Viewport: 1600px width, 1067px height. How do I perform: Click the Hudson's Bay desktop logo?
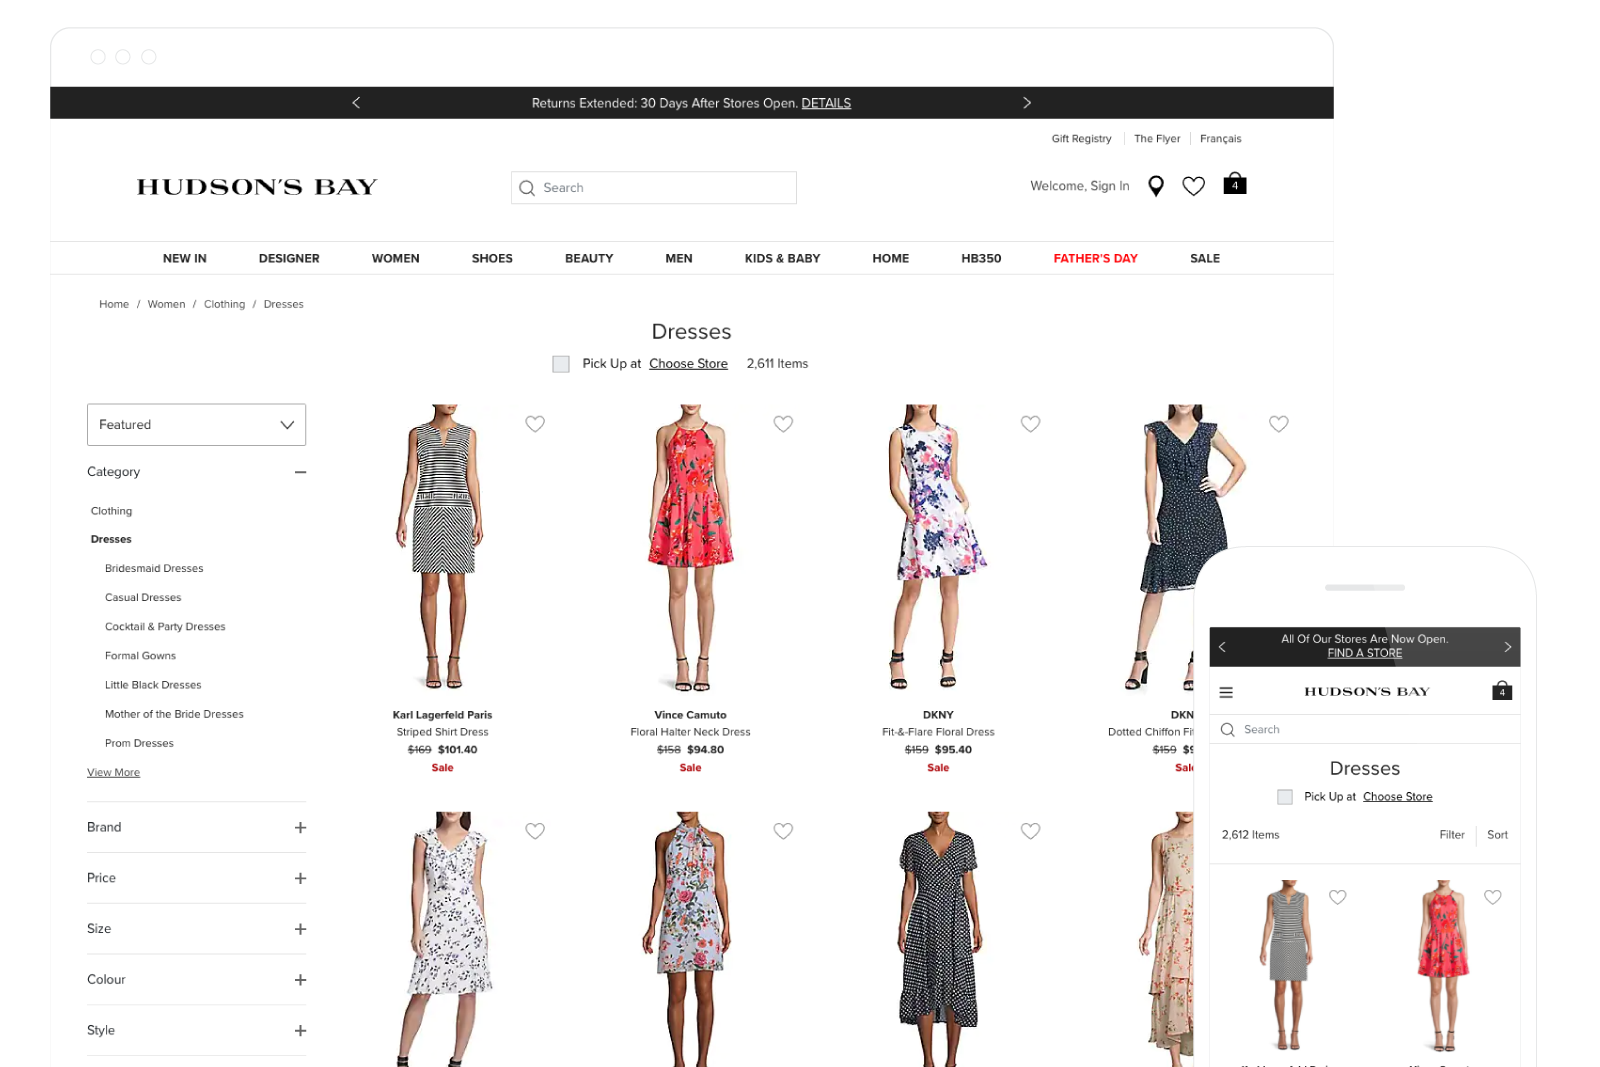tap(257, 187)
